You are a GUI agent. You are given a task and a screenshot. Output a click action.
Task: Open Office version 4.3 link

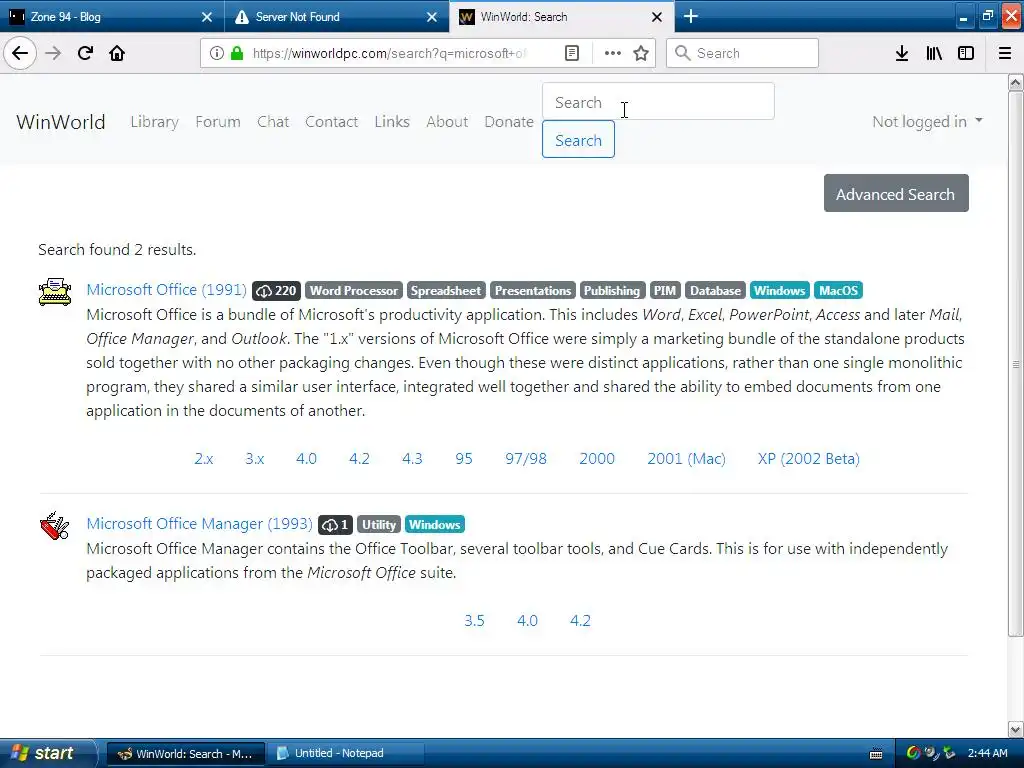[x=412, y=458]
